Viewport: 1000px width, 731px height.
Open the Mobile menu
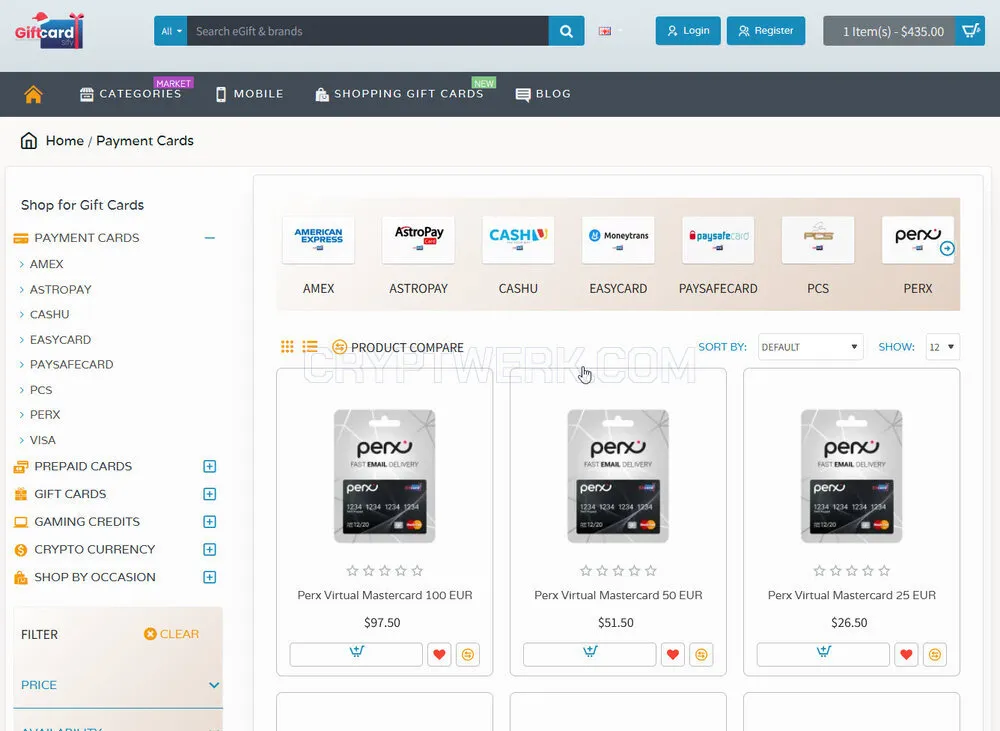point(249,94)
